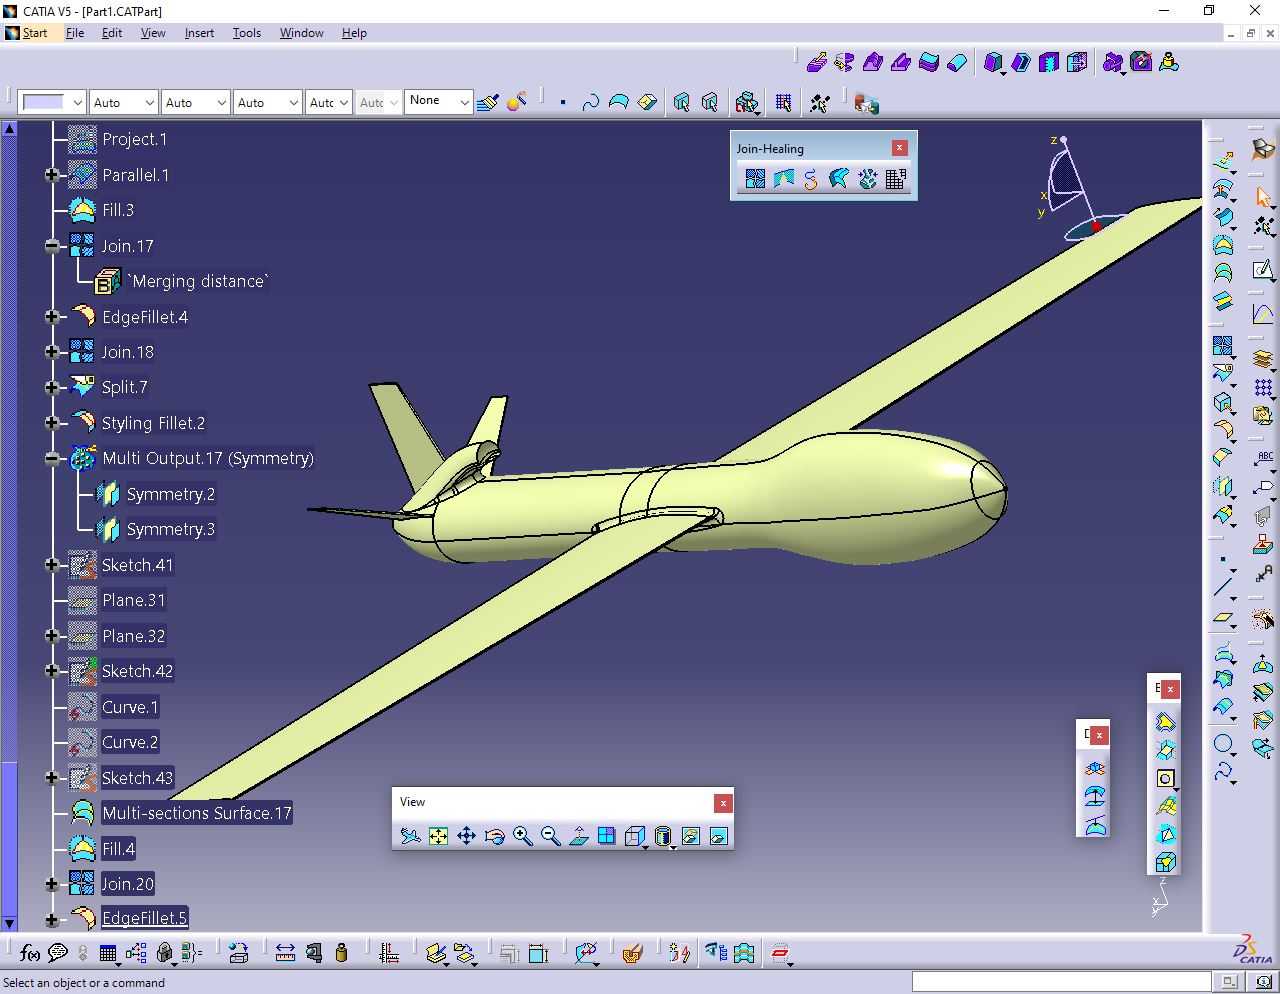Viewport: 1280px width, 994px height.
Task: Select Symmetry.2 in the specification tree
Action: (170, 494)
